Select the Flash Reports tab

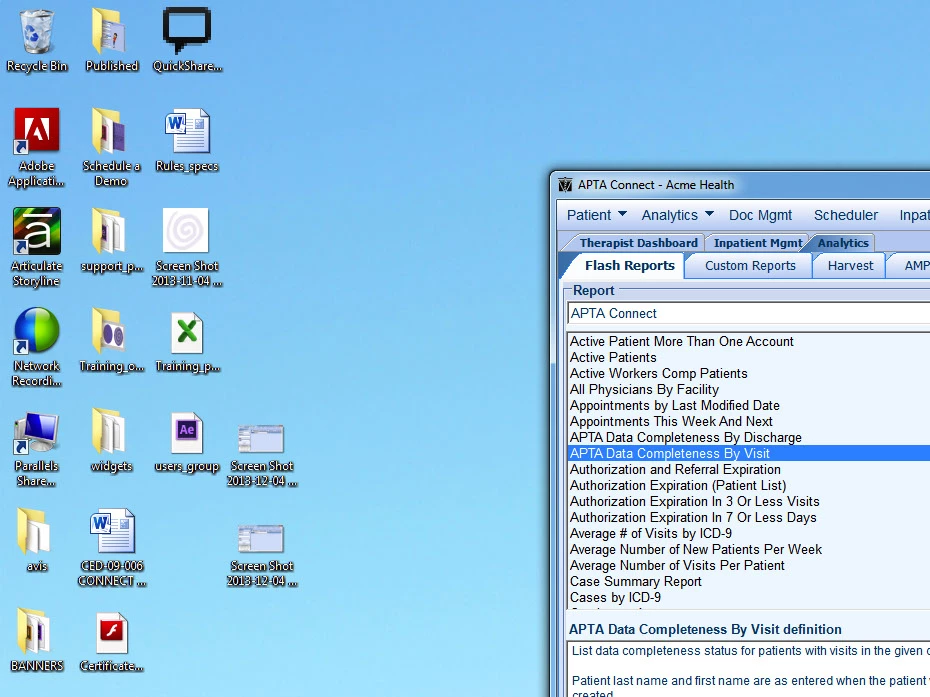click(629, 265)
